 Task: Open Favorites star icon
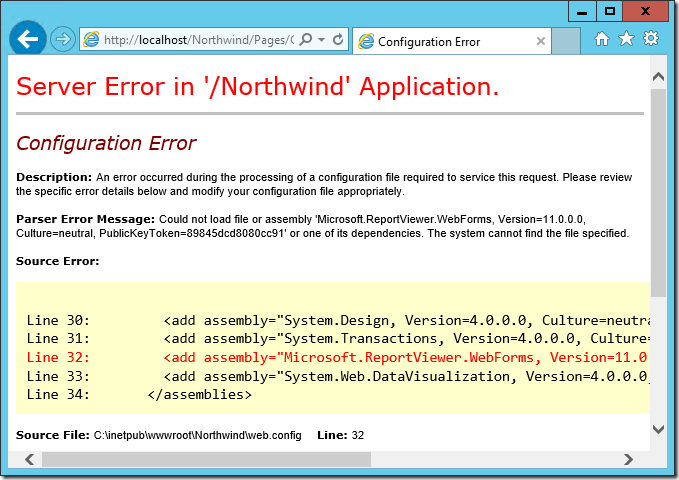[x=626, y=39]
